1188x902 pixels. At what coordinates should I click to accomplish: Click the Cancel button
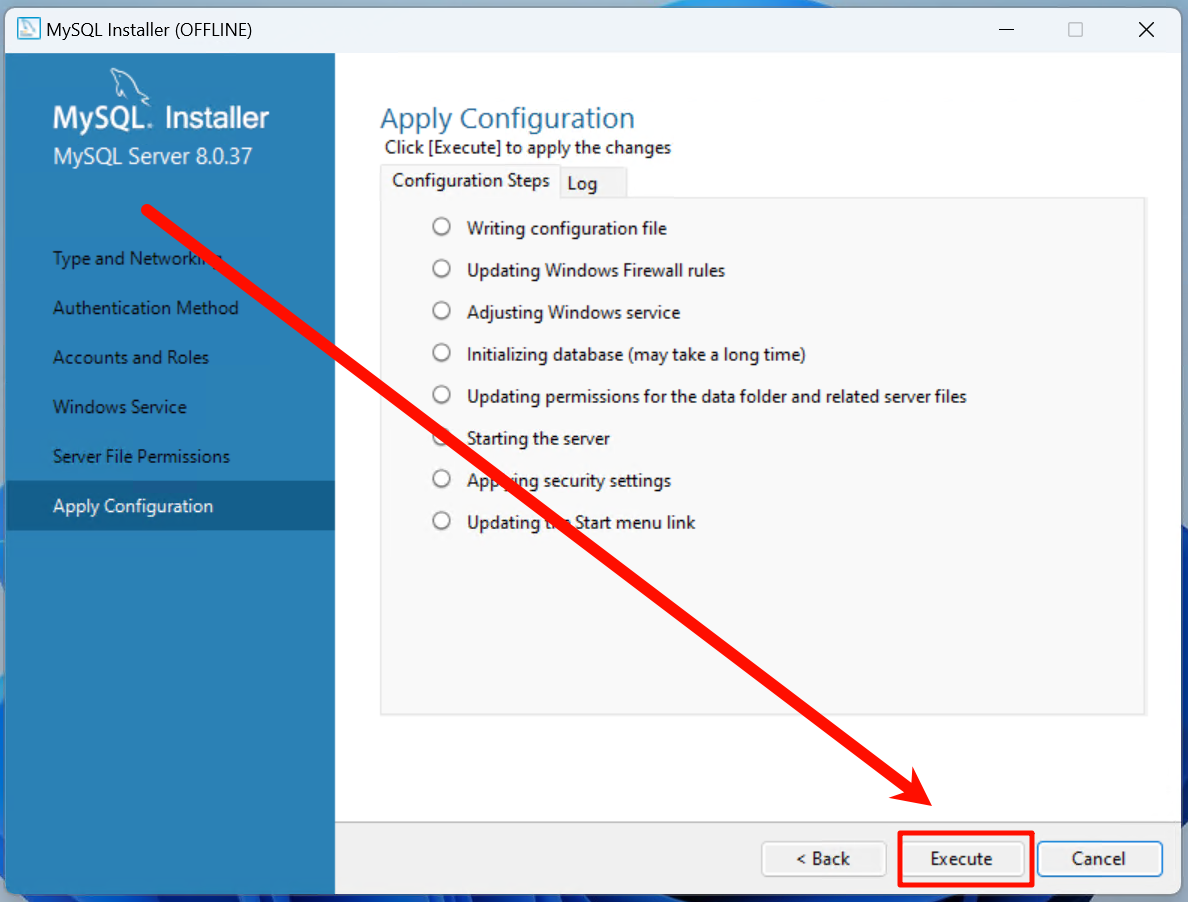1099,859
